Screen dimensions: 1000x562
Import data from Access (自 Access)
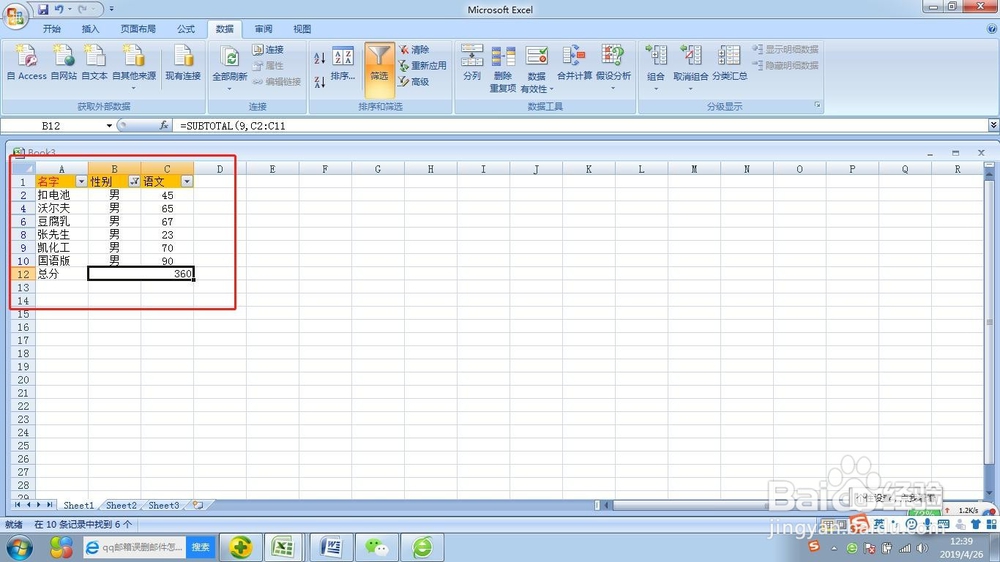pos(27,63)
